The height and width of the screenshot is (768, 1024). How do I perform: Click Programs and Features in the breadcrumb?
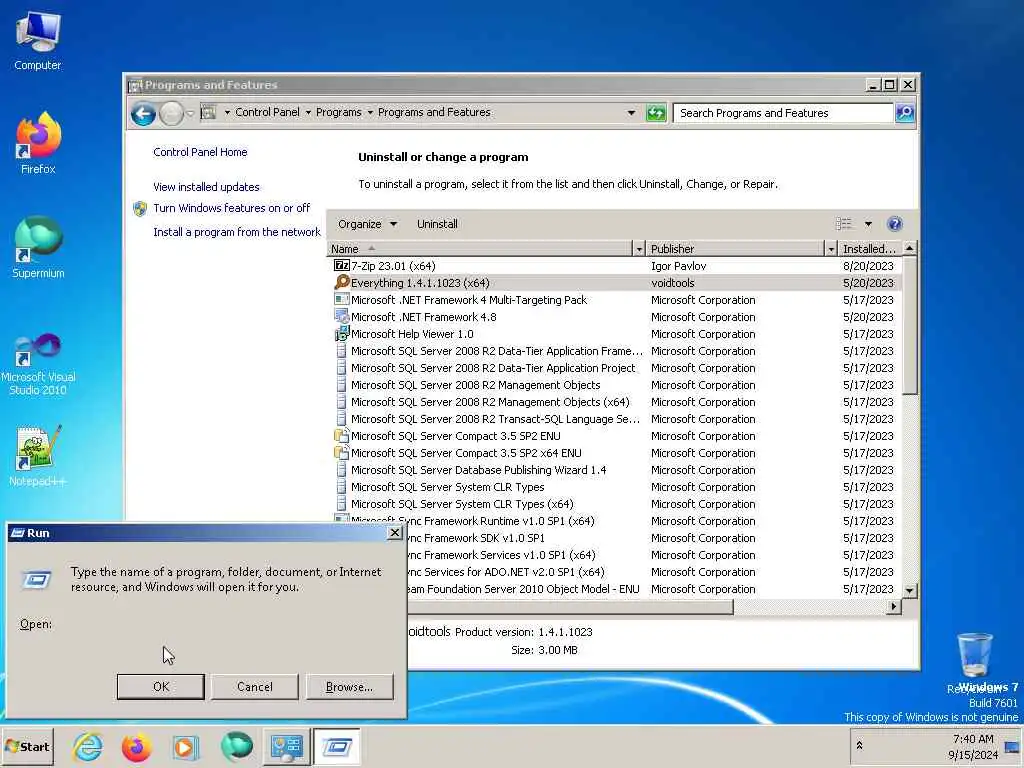(x=434, y=112)
